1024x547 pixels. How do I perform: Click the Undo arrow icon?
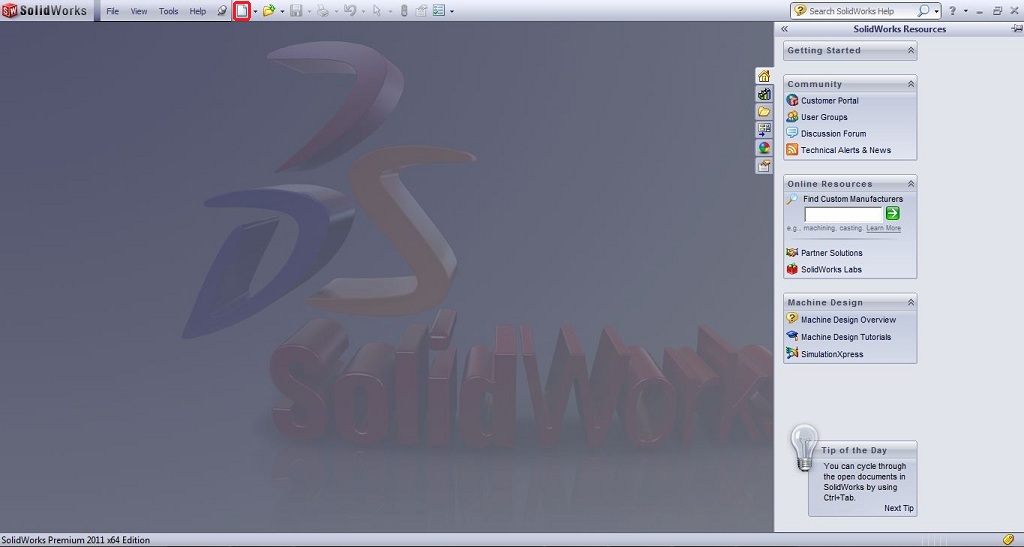click(x=350, y=11)
